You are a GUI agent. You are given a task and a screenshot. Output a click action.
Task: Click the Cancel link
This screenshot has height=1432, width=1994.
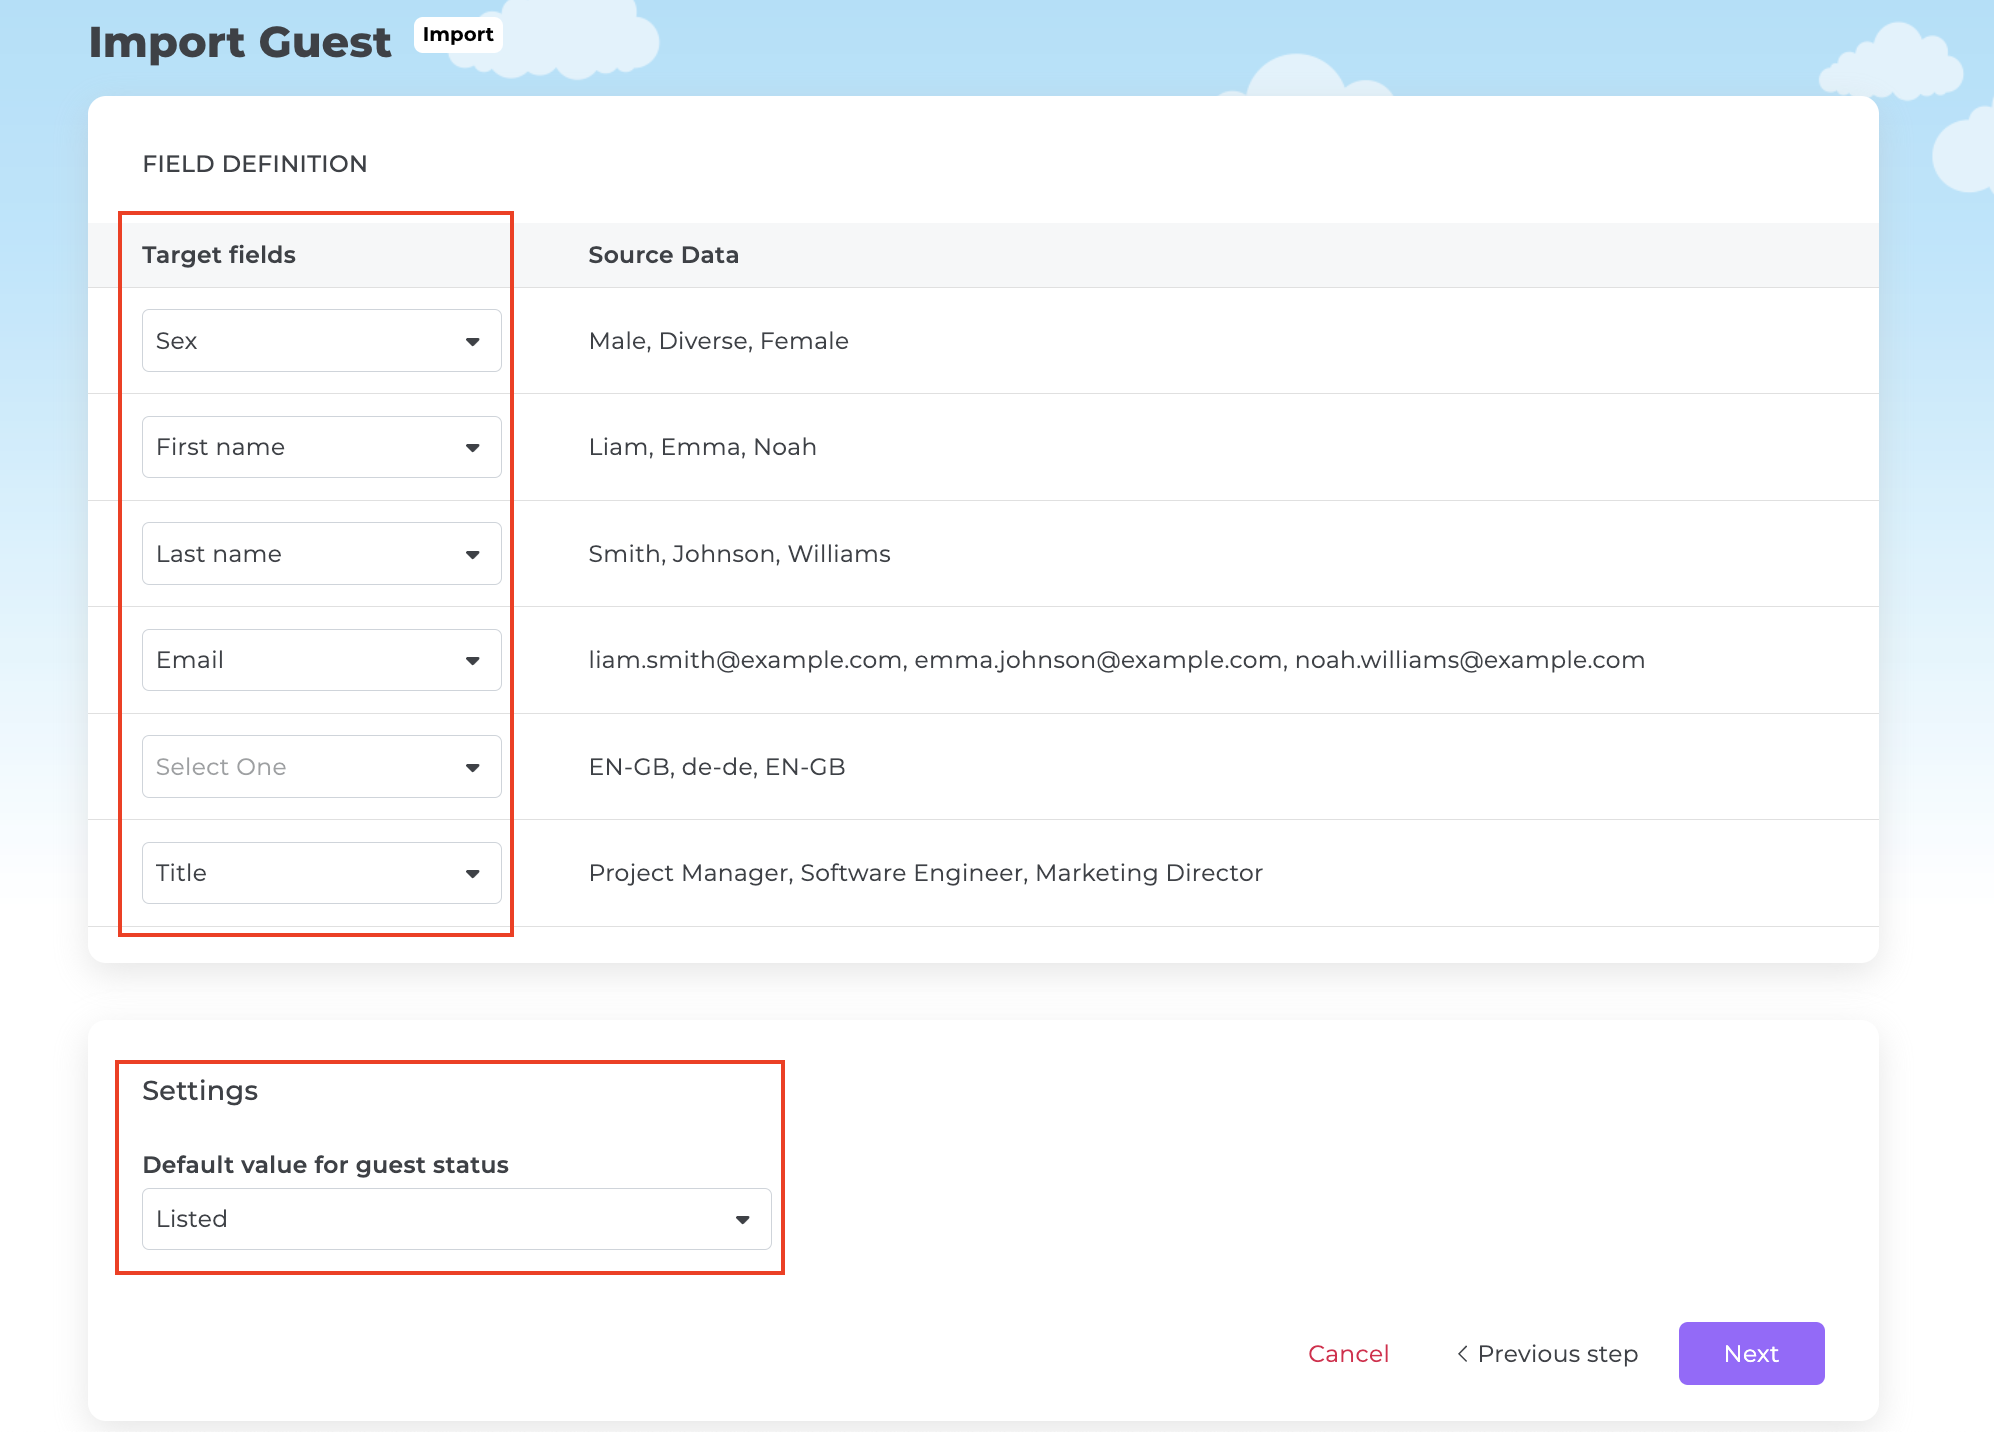tap(1348, 1354)
